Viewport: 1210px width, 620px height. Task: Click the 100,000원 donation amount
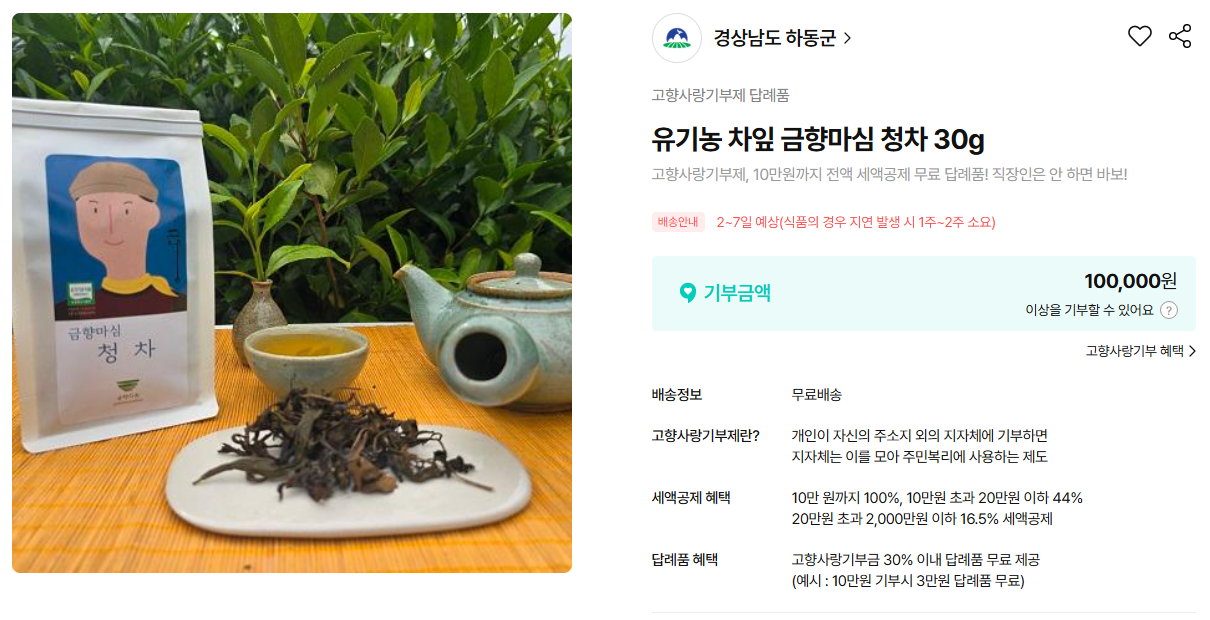click(1131, 281)
